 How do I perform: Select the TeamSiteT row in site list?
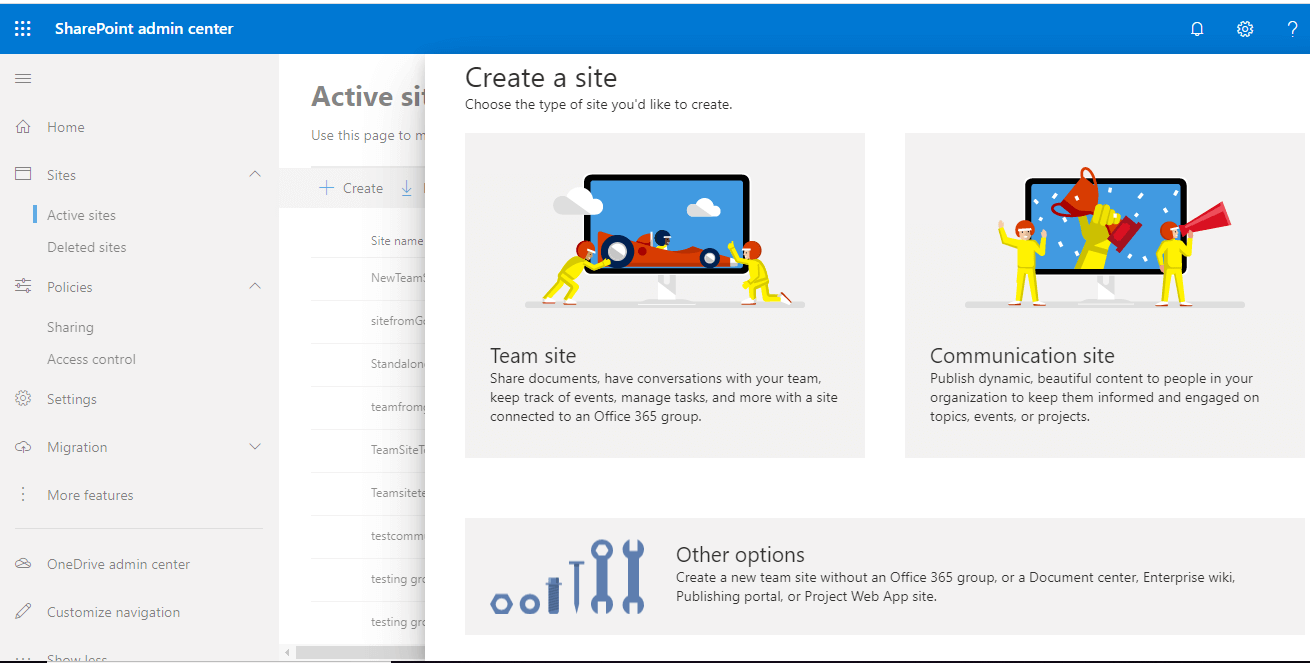coord(368,450)
